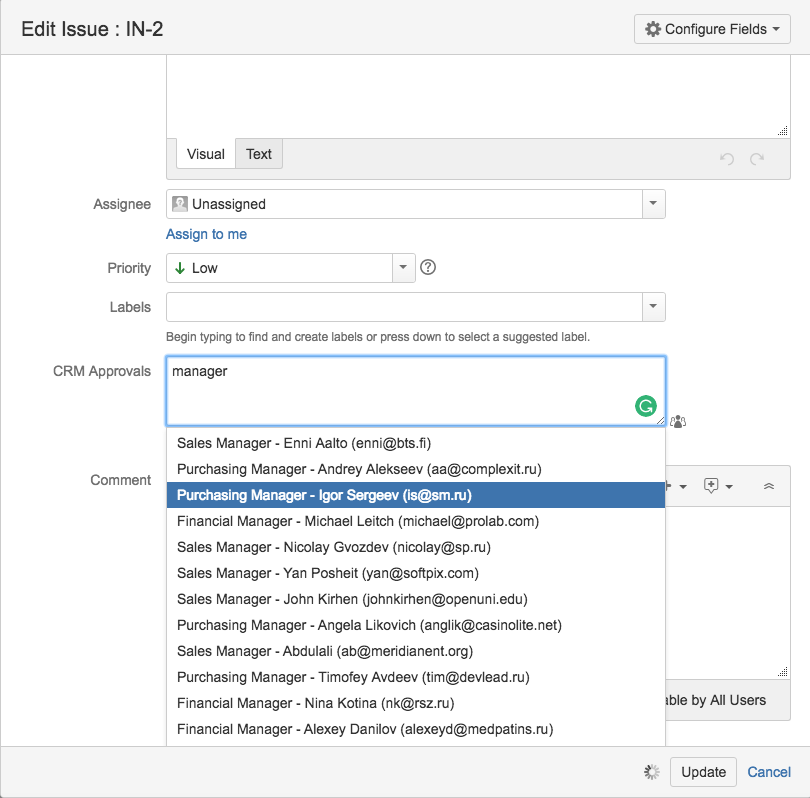
Task: Expand the Labels dropdown arrow
Action: pos(653,307)
